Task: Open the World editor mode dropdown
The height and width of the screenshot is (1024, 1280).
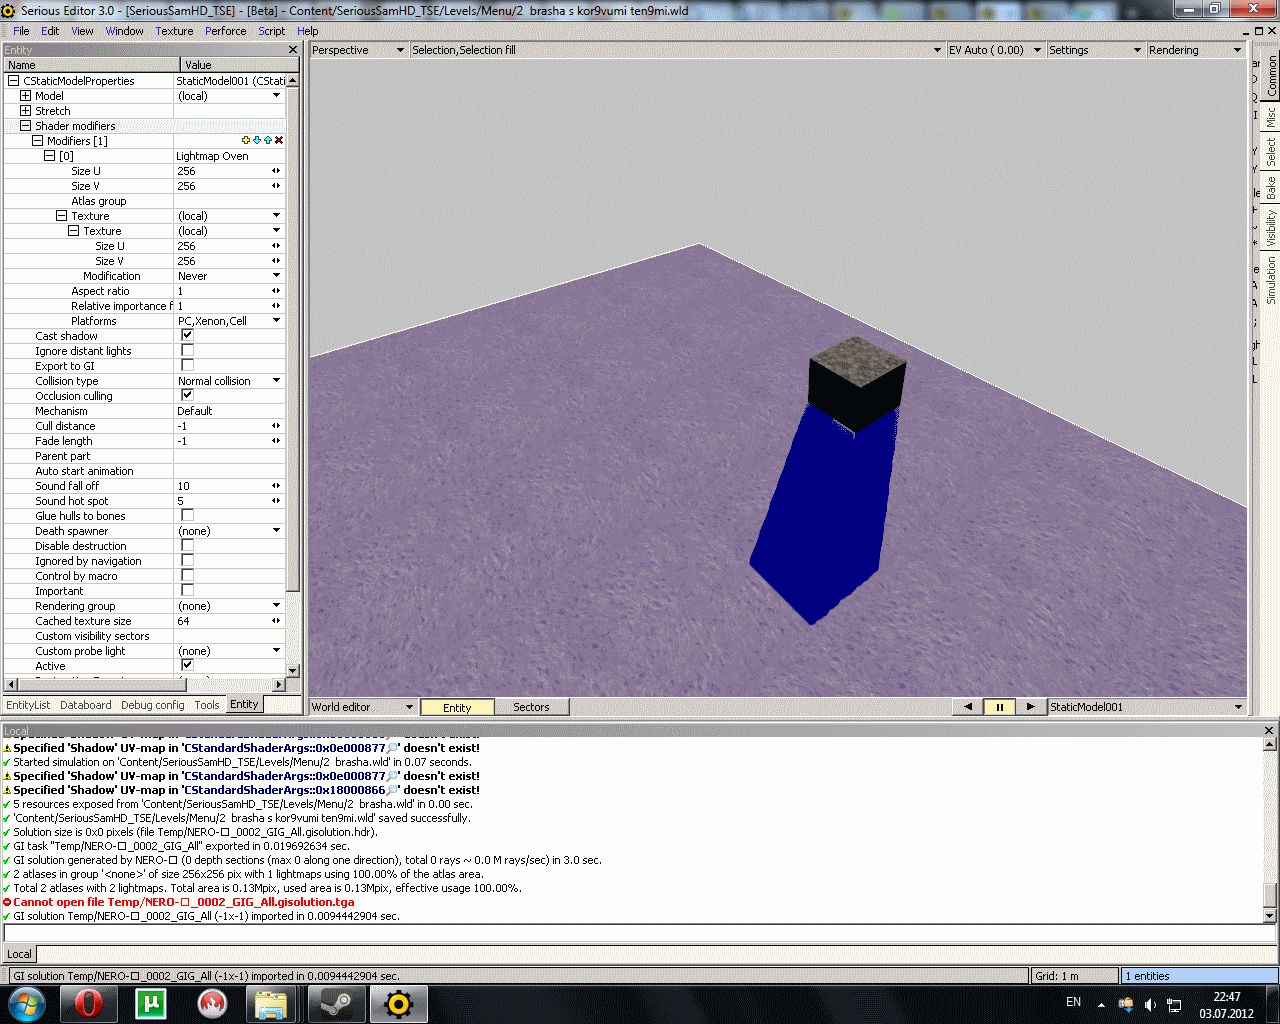Action: click(x=362, y=707)
